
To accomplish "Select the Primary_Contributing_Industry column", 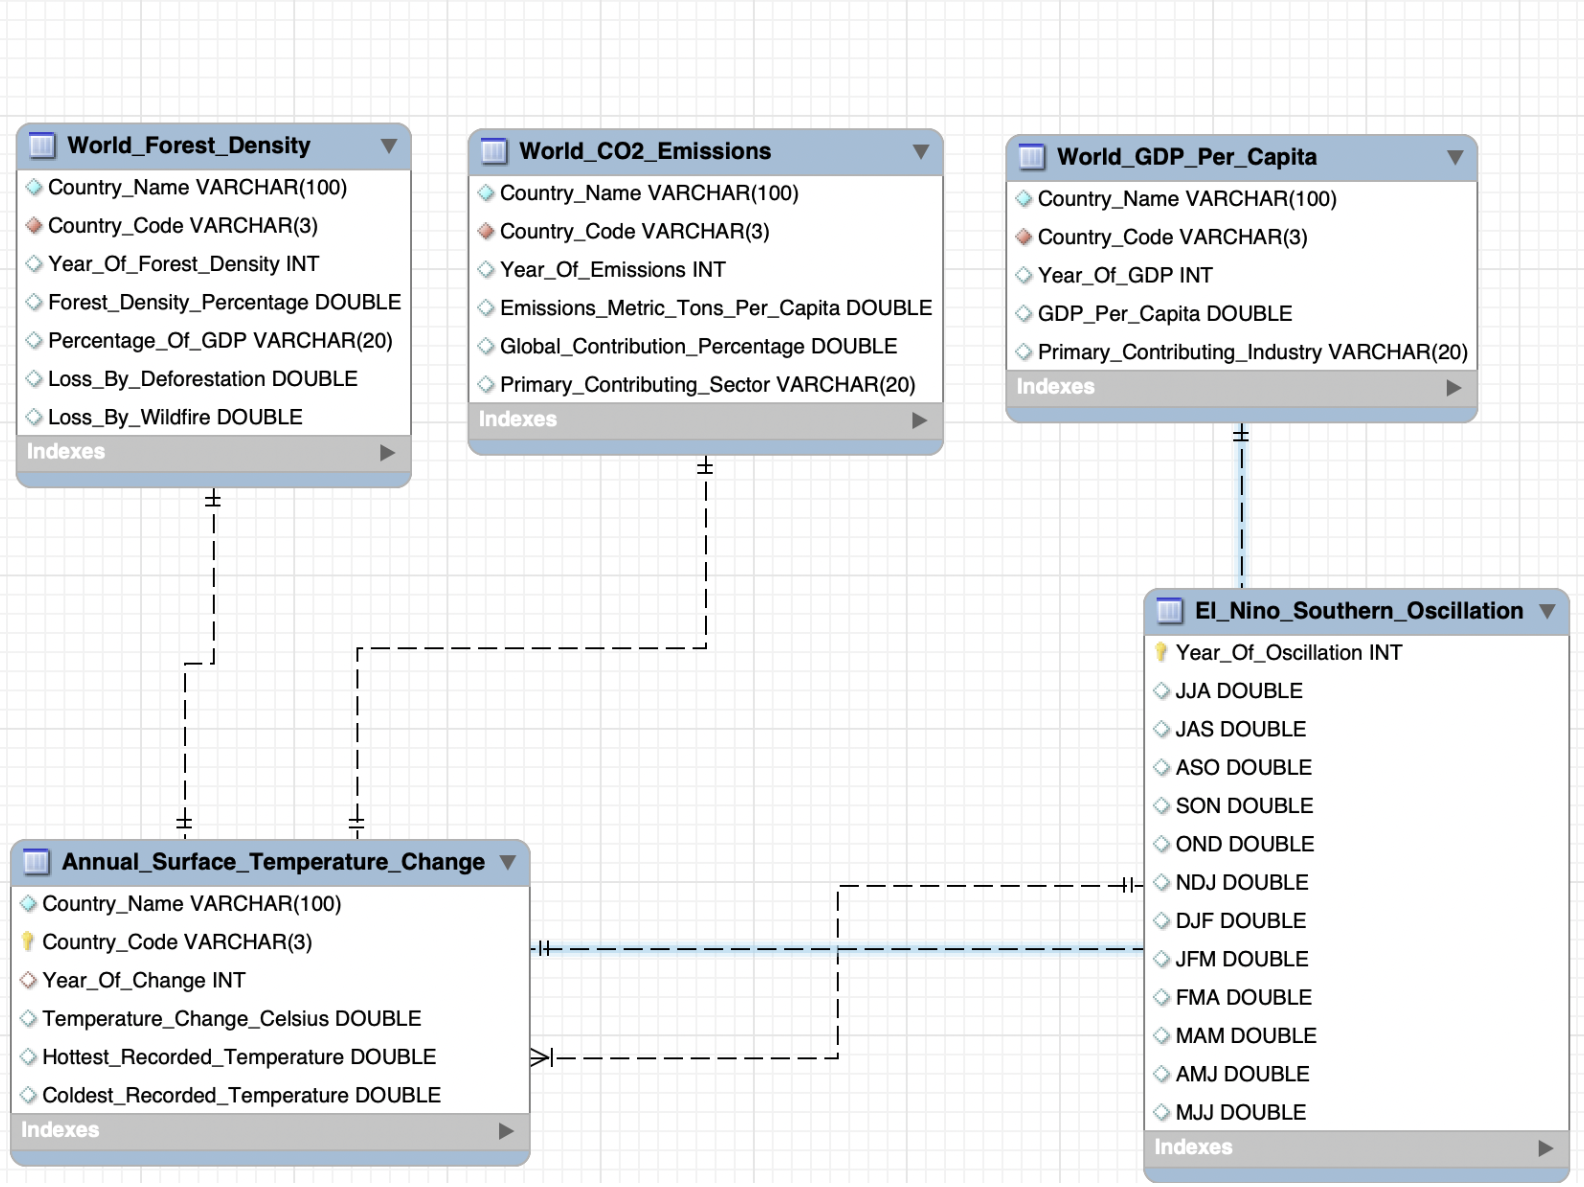I will (x=1252, y=352).
